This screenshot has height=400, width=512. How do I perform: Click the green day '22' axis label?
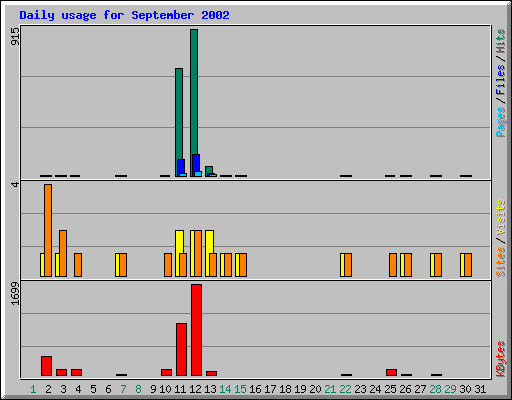pos(345,389)
